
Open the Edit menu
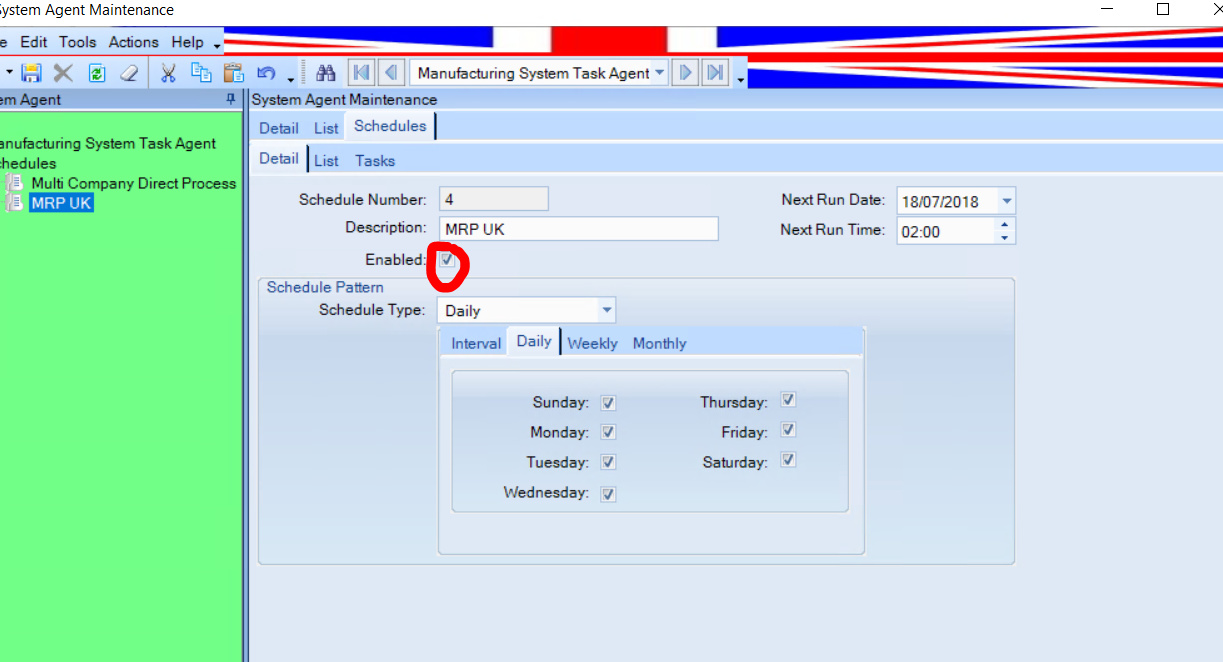[34, 42]
